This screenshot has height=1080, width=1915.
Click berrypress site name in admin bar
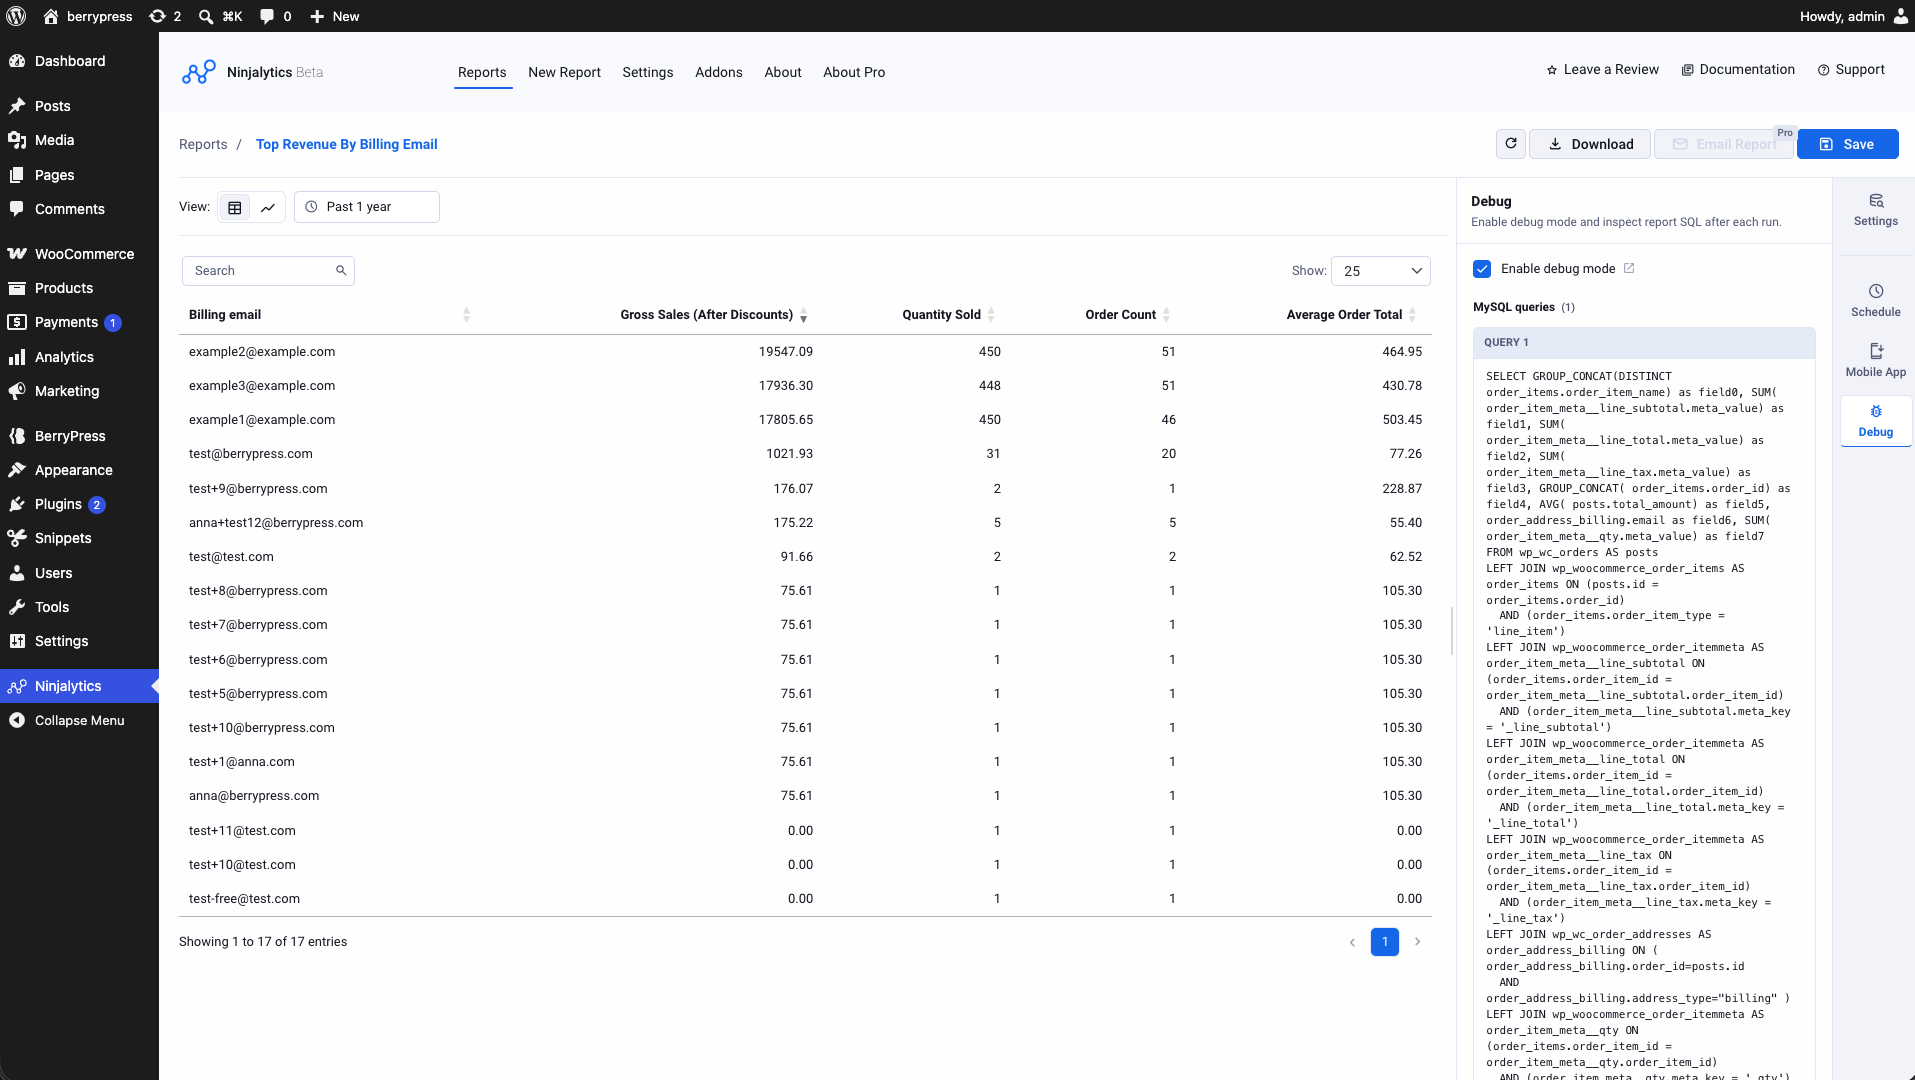tap(88, 16)
